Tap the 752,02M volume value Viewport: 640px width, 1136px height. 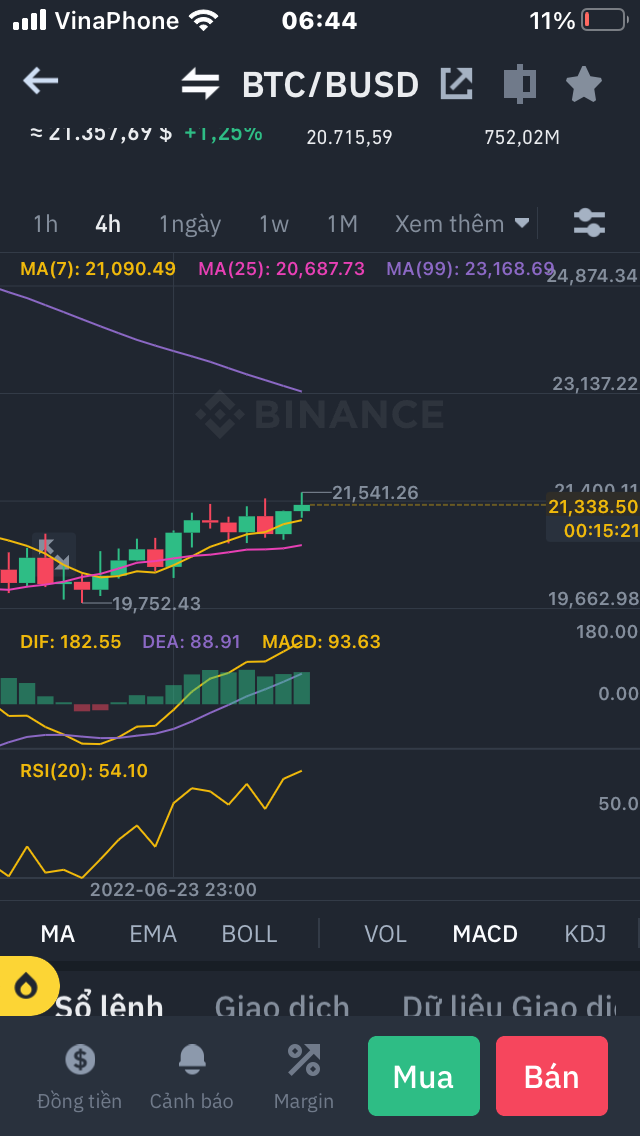[522, 137]
